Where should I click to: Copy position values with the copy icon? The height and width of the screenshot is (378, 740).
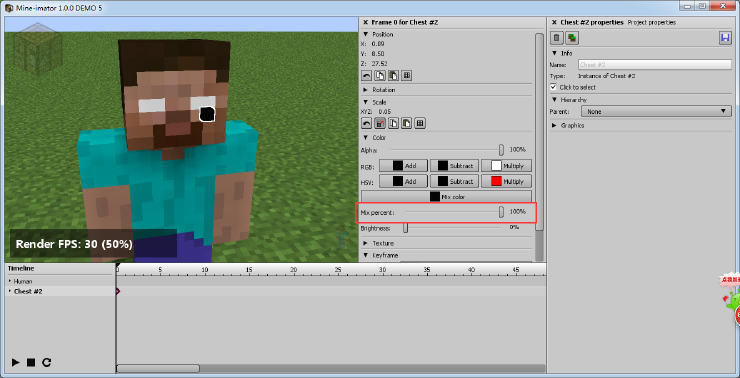point(379,76)
